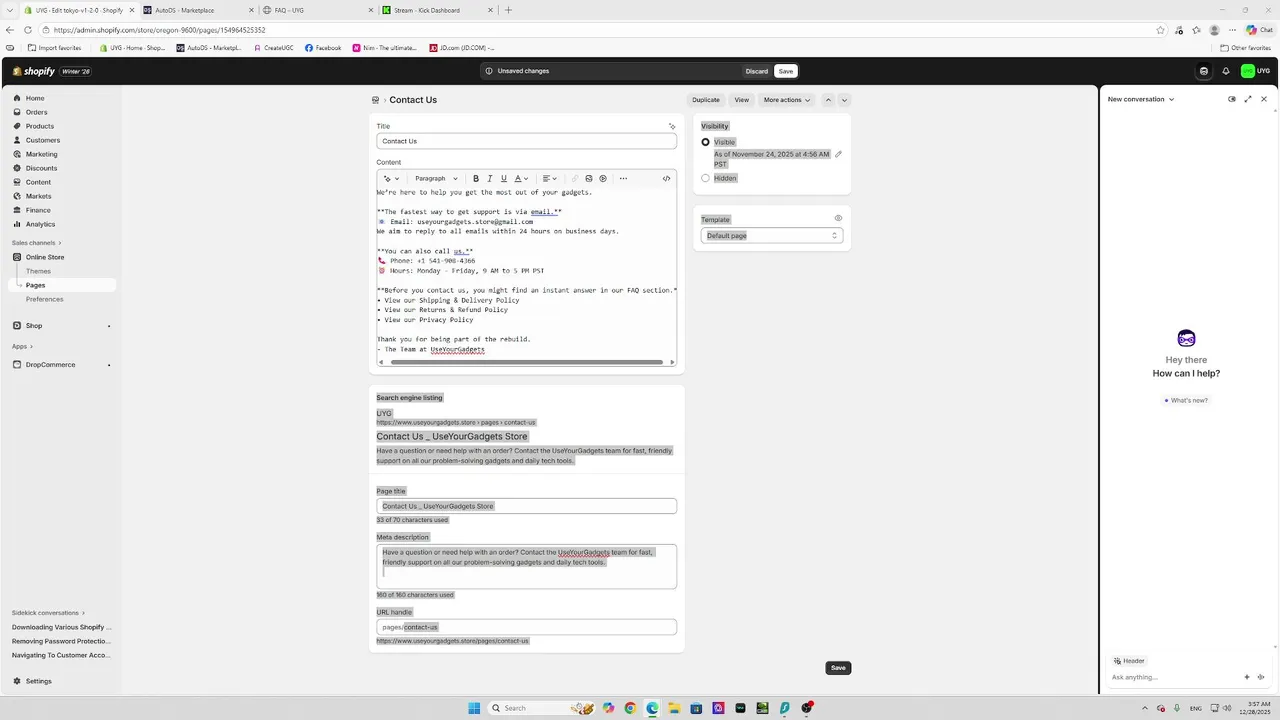The width and height of the screenshot is (1280, 720).
Task: Go to the previous page with the up arrow
Action: tap(828, 100)
